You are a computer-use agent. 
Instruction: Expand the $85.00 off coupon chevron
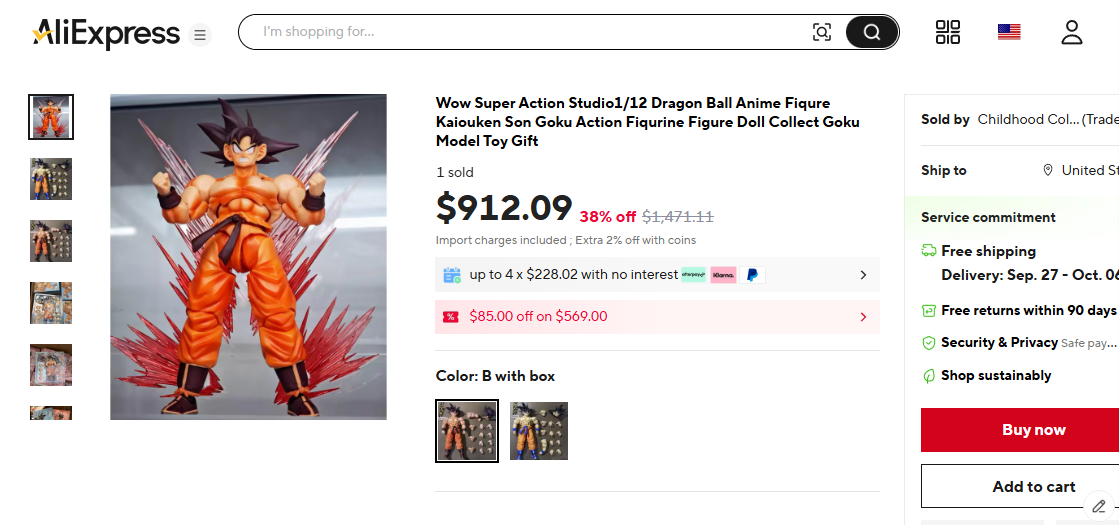point(863,317)
